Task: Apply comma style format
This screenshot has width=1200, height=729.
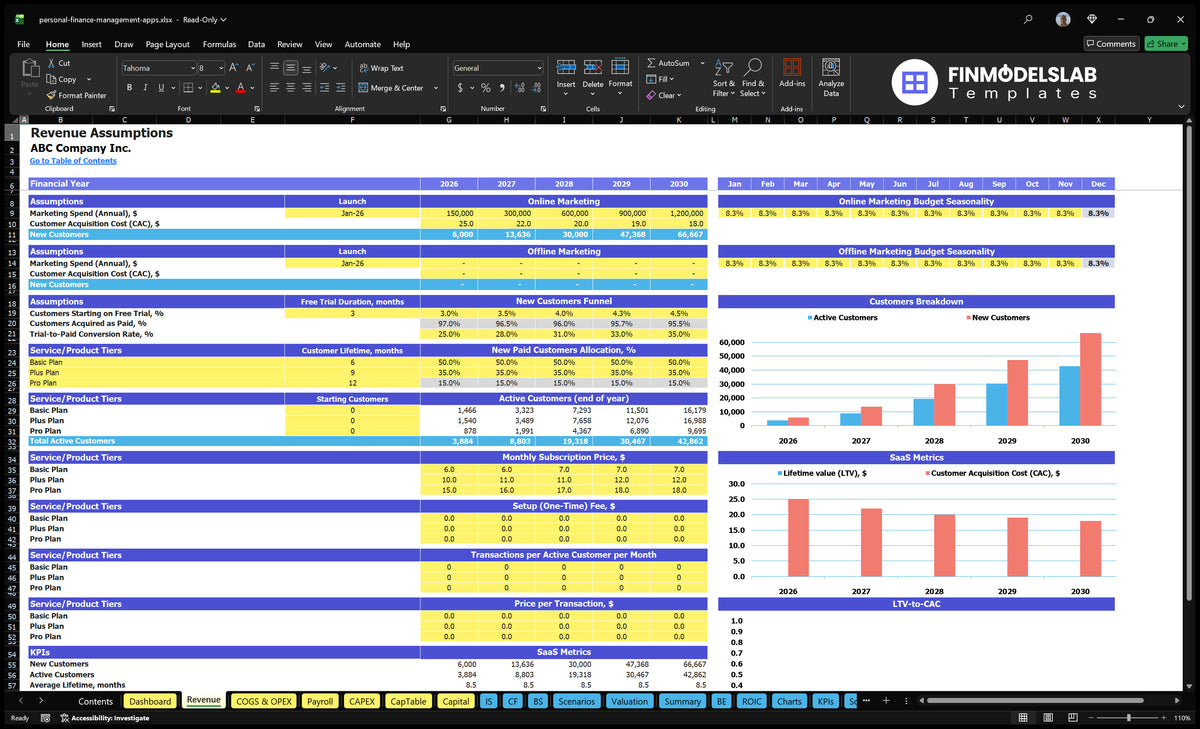Action: pos(502,88)
